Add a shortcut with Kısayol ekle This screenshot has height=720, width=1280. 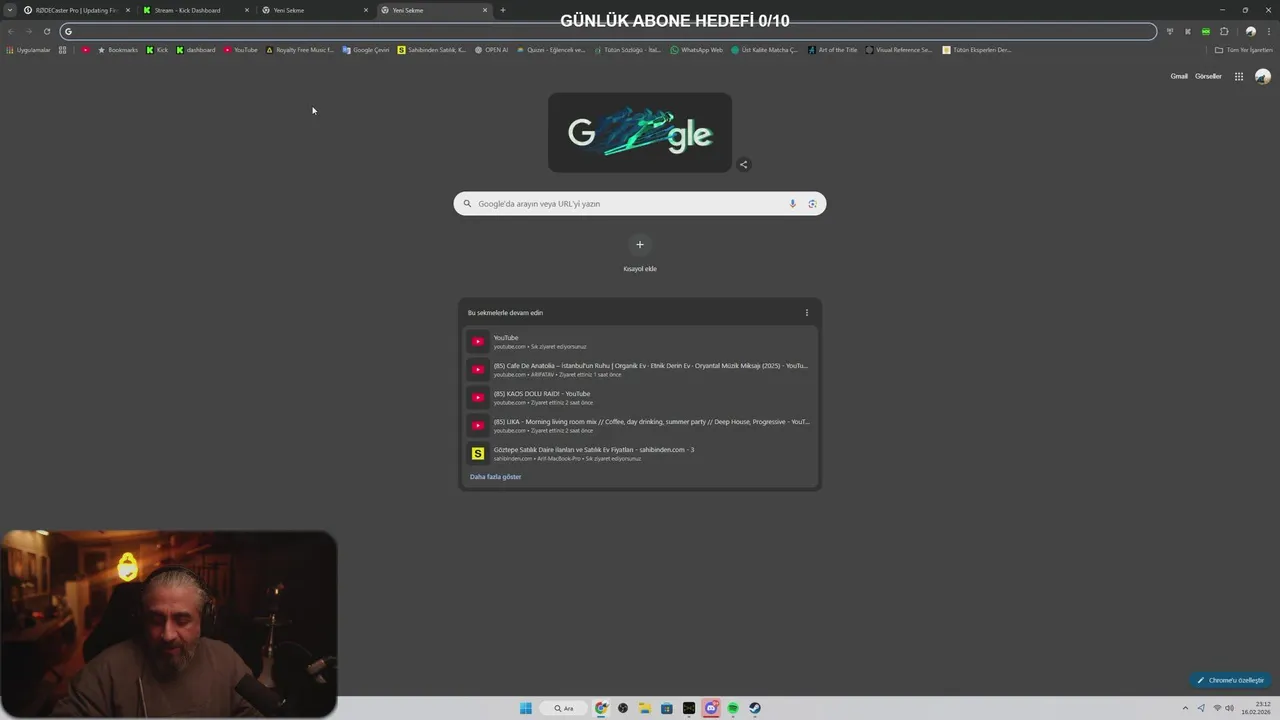click(x=640, y=253)
